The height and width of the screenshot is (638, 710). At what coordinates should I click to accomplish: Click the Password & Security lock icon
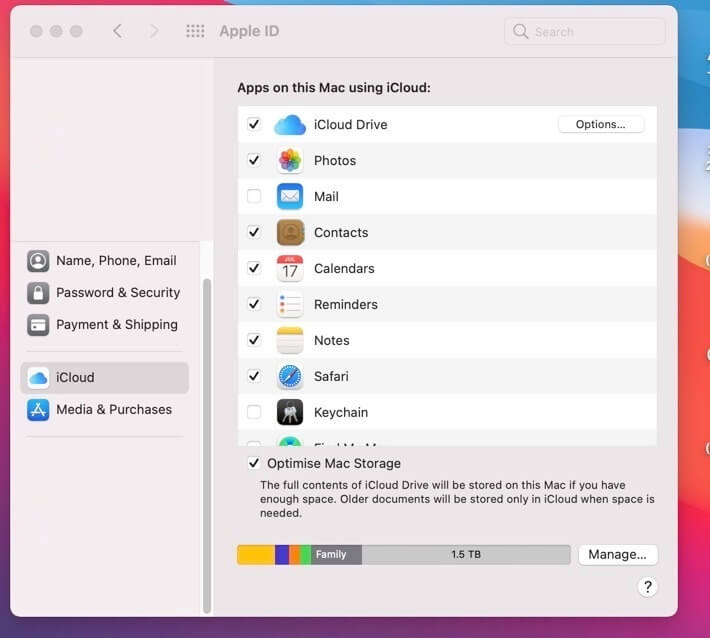(38, 293)
